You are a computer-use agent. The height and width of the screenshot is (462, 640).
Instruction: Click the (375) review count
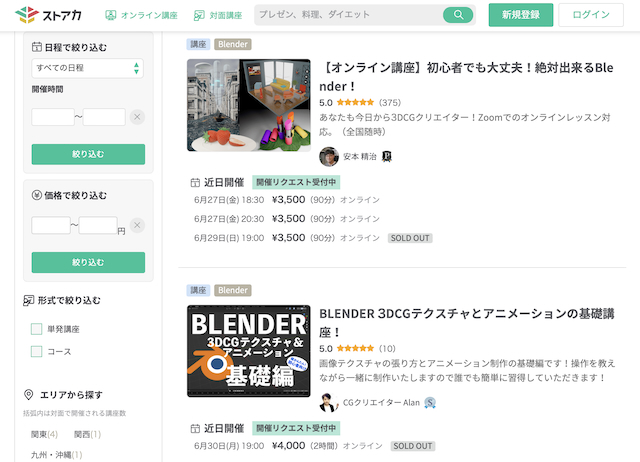tap(390, 102)
